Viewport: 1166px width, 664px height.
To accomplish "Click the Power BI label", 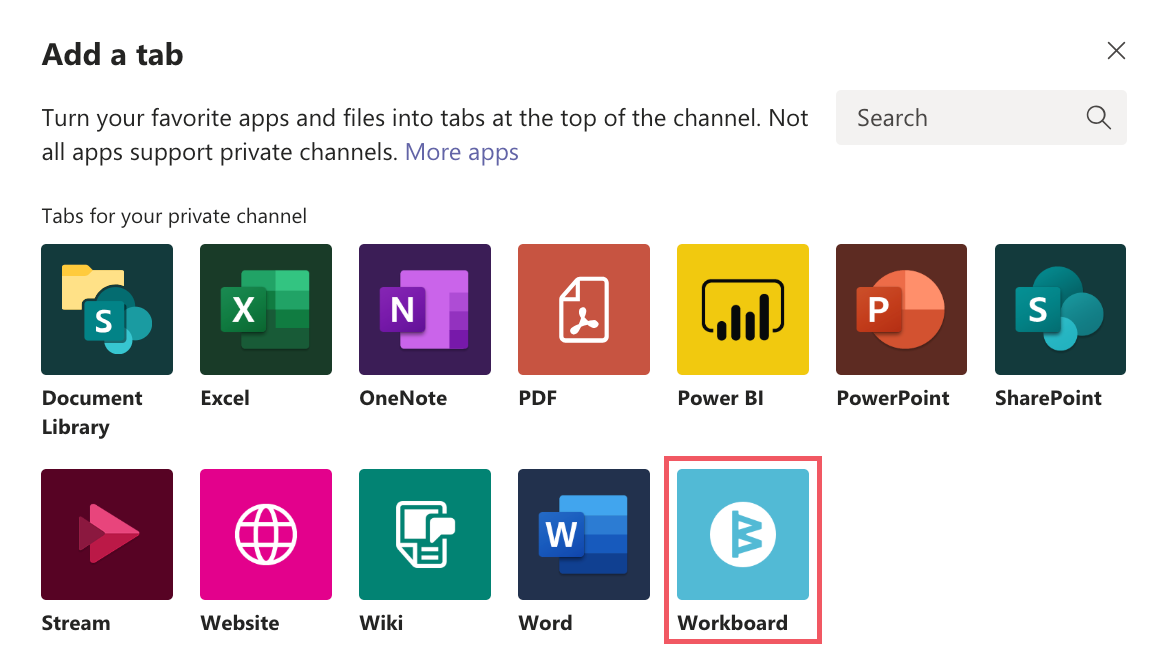I will coord(721,399).
